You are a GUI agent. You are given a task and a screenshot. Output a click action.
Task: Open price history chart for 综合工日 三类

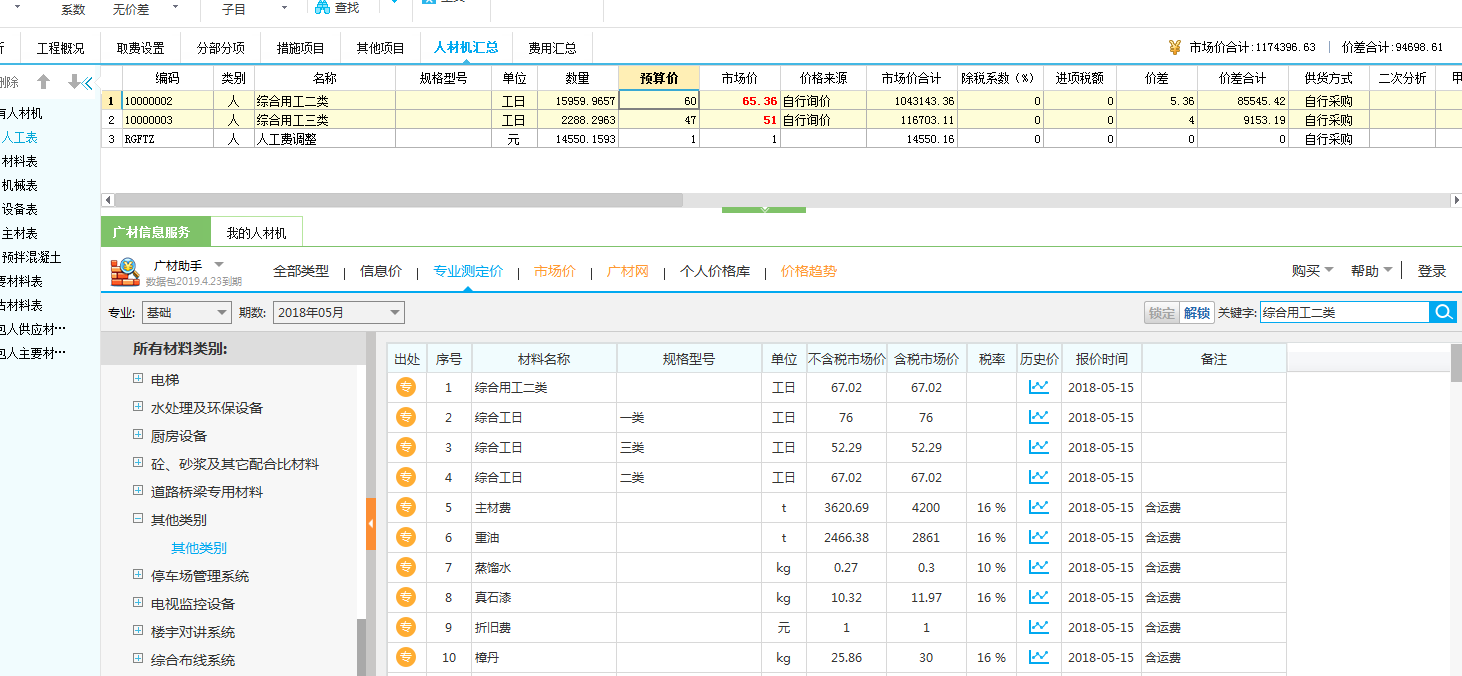[x=1039, y=447]
